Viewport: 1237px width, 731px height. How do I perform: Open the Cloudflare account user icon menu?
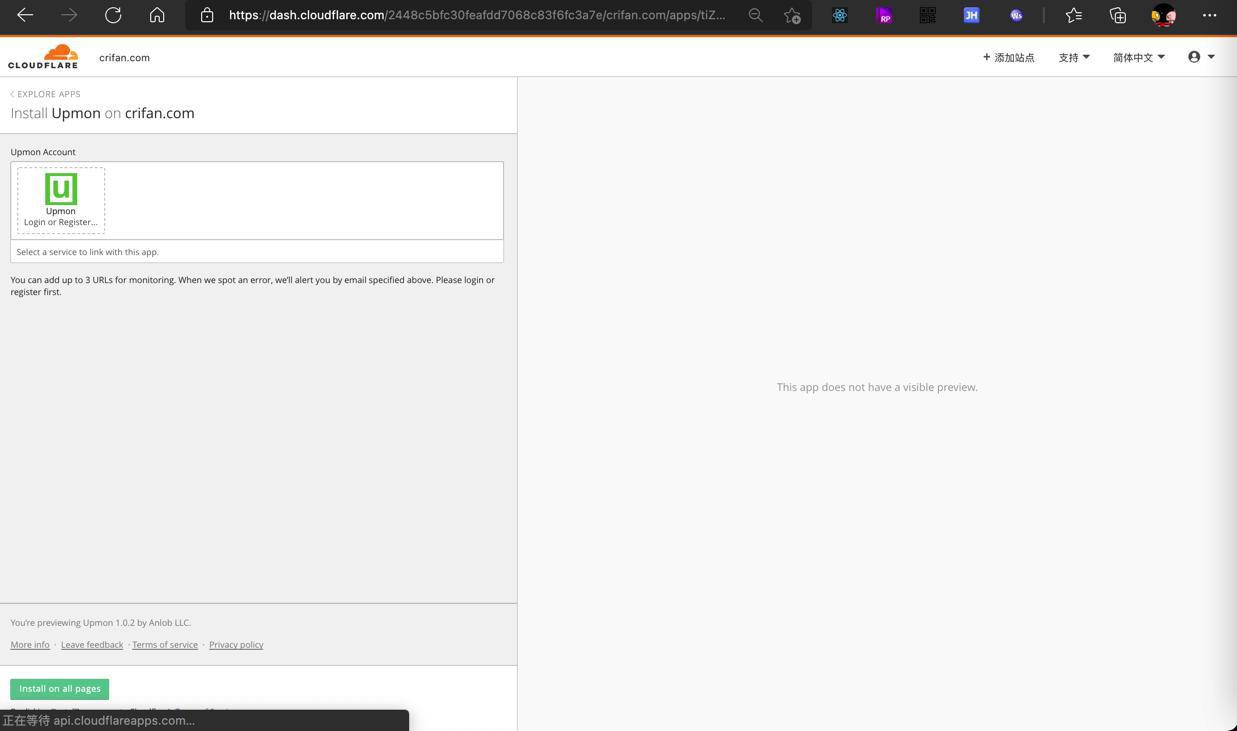click(x=1201, y=57)
